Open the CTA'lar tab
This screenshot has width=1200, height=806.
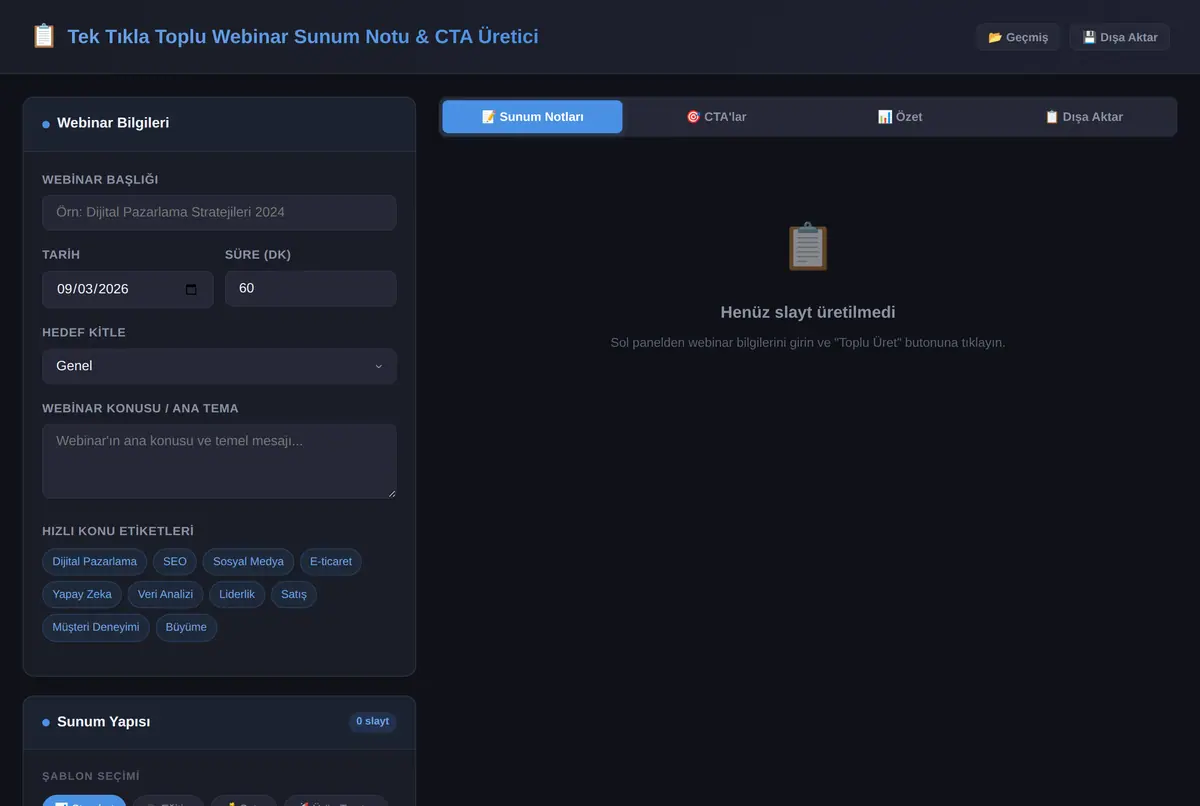(716, 117)
